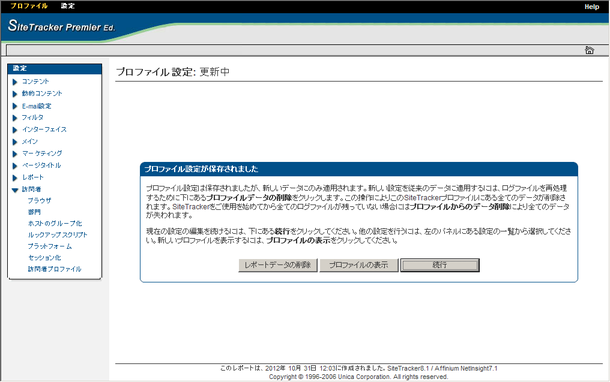Expand the レポート arrow icon
The width and height of the screenshot is (610, 382).
click(15, 178)
